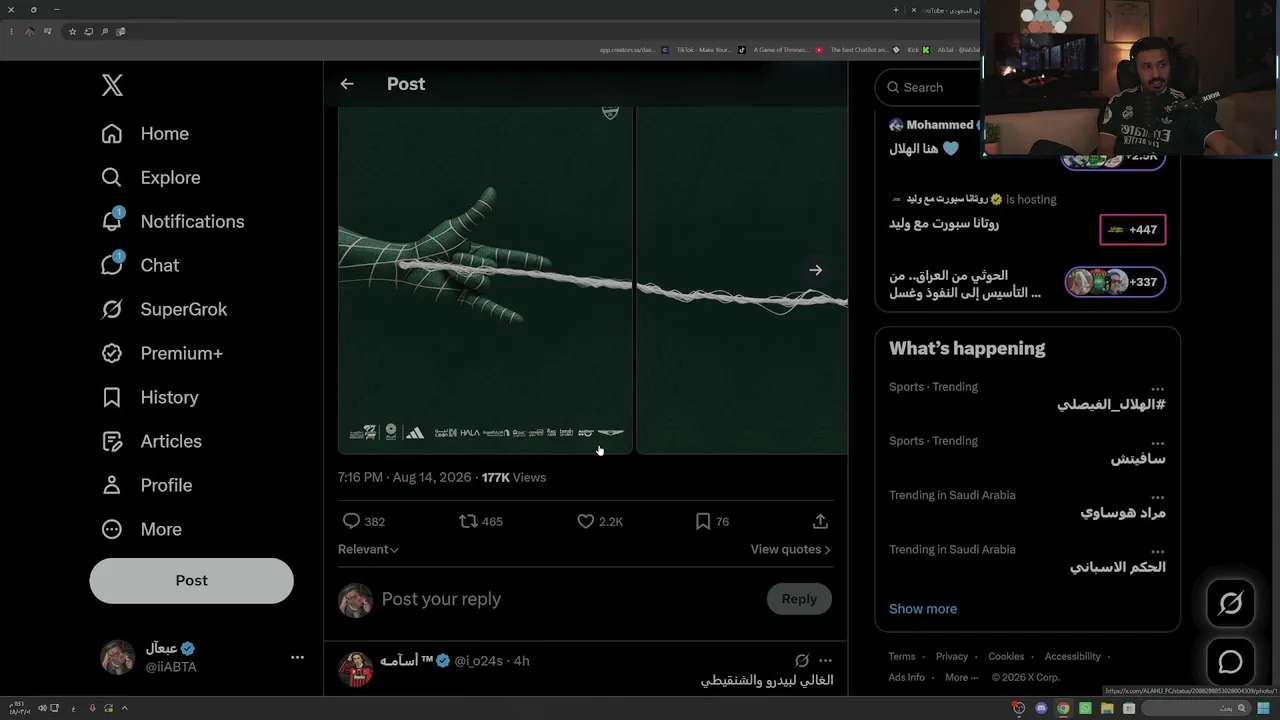Viewport: 1280px width, 720px height.
Task: Click the Grok icon on the @i_o24s reply
Action: point(802,661)
